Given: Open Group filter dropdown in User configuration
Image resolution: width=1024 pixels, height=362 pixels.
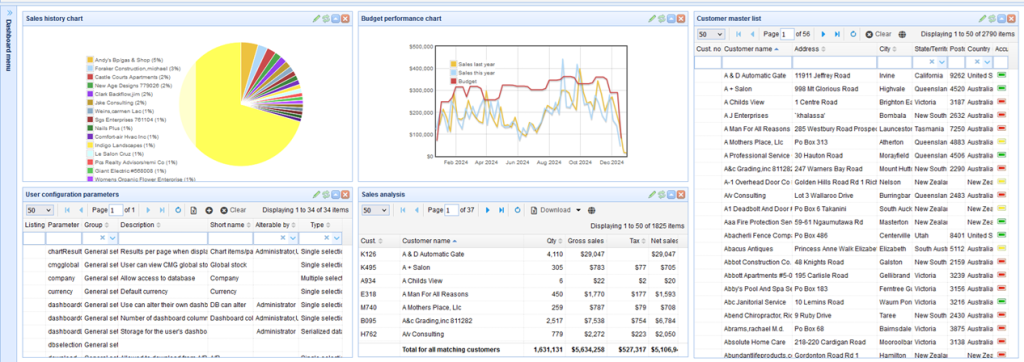Looking at the screenshot, I should 112,239.
